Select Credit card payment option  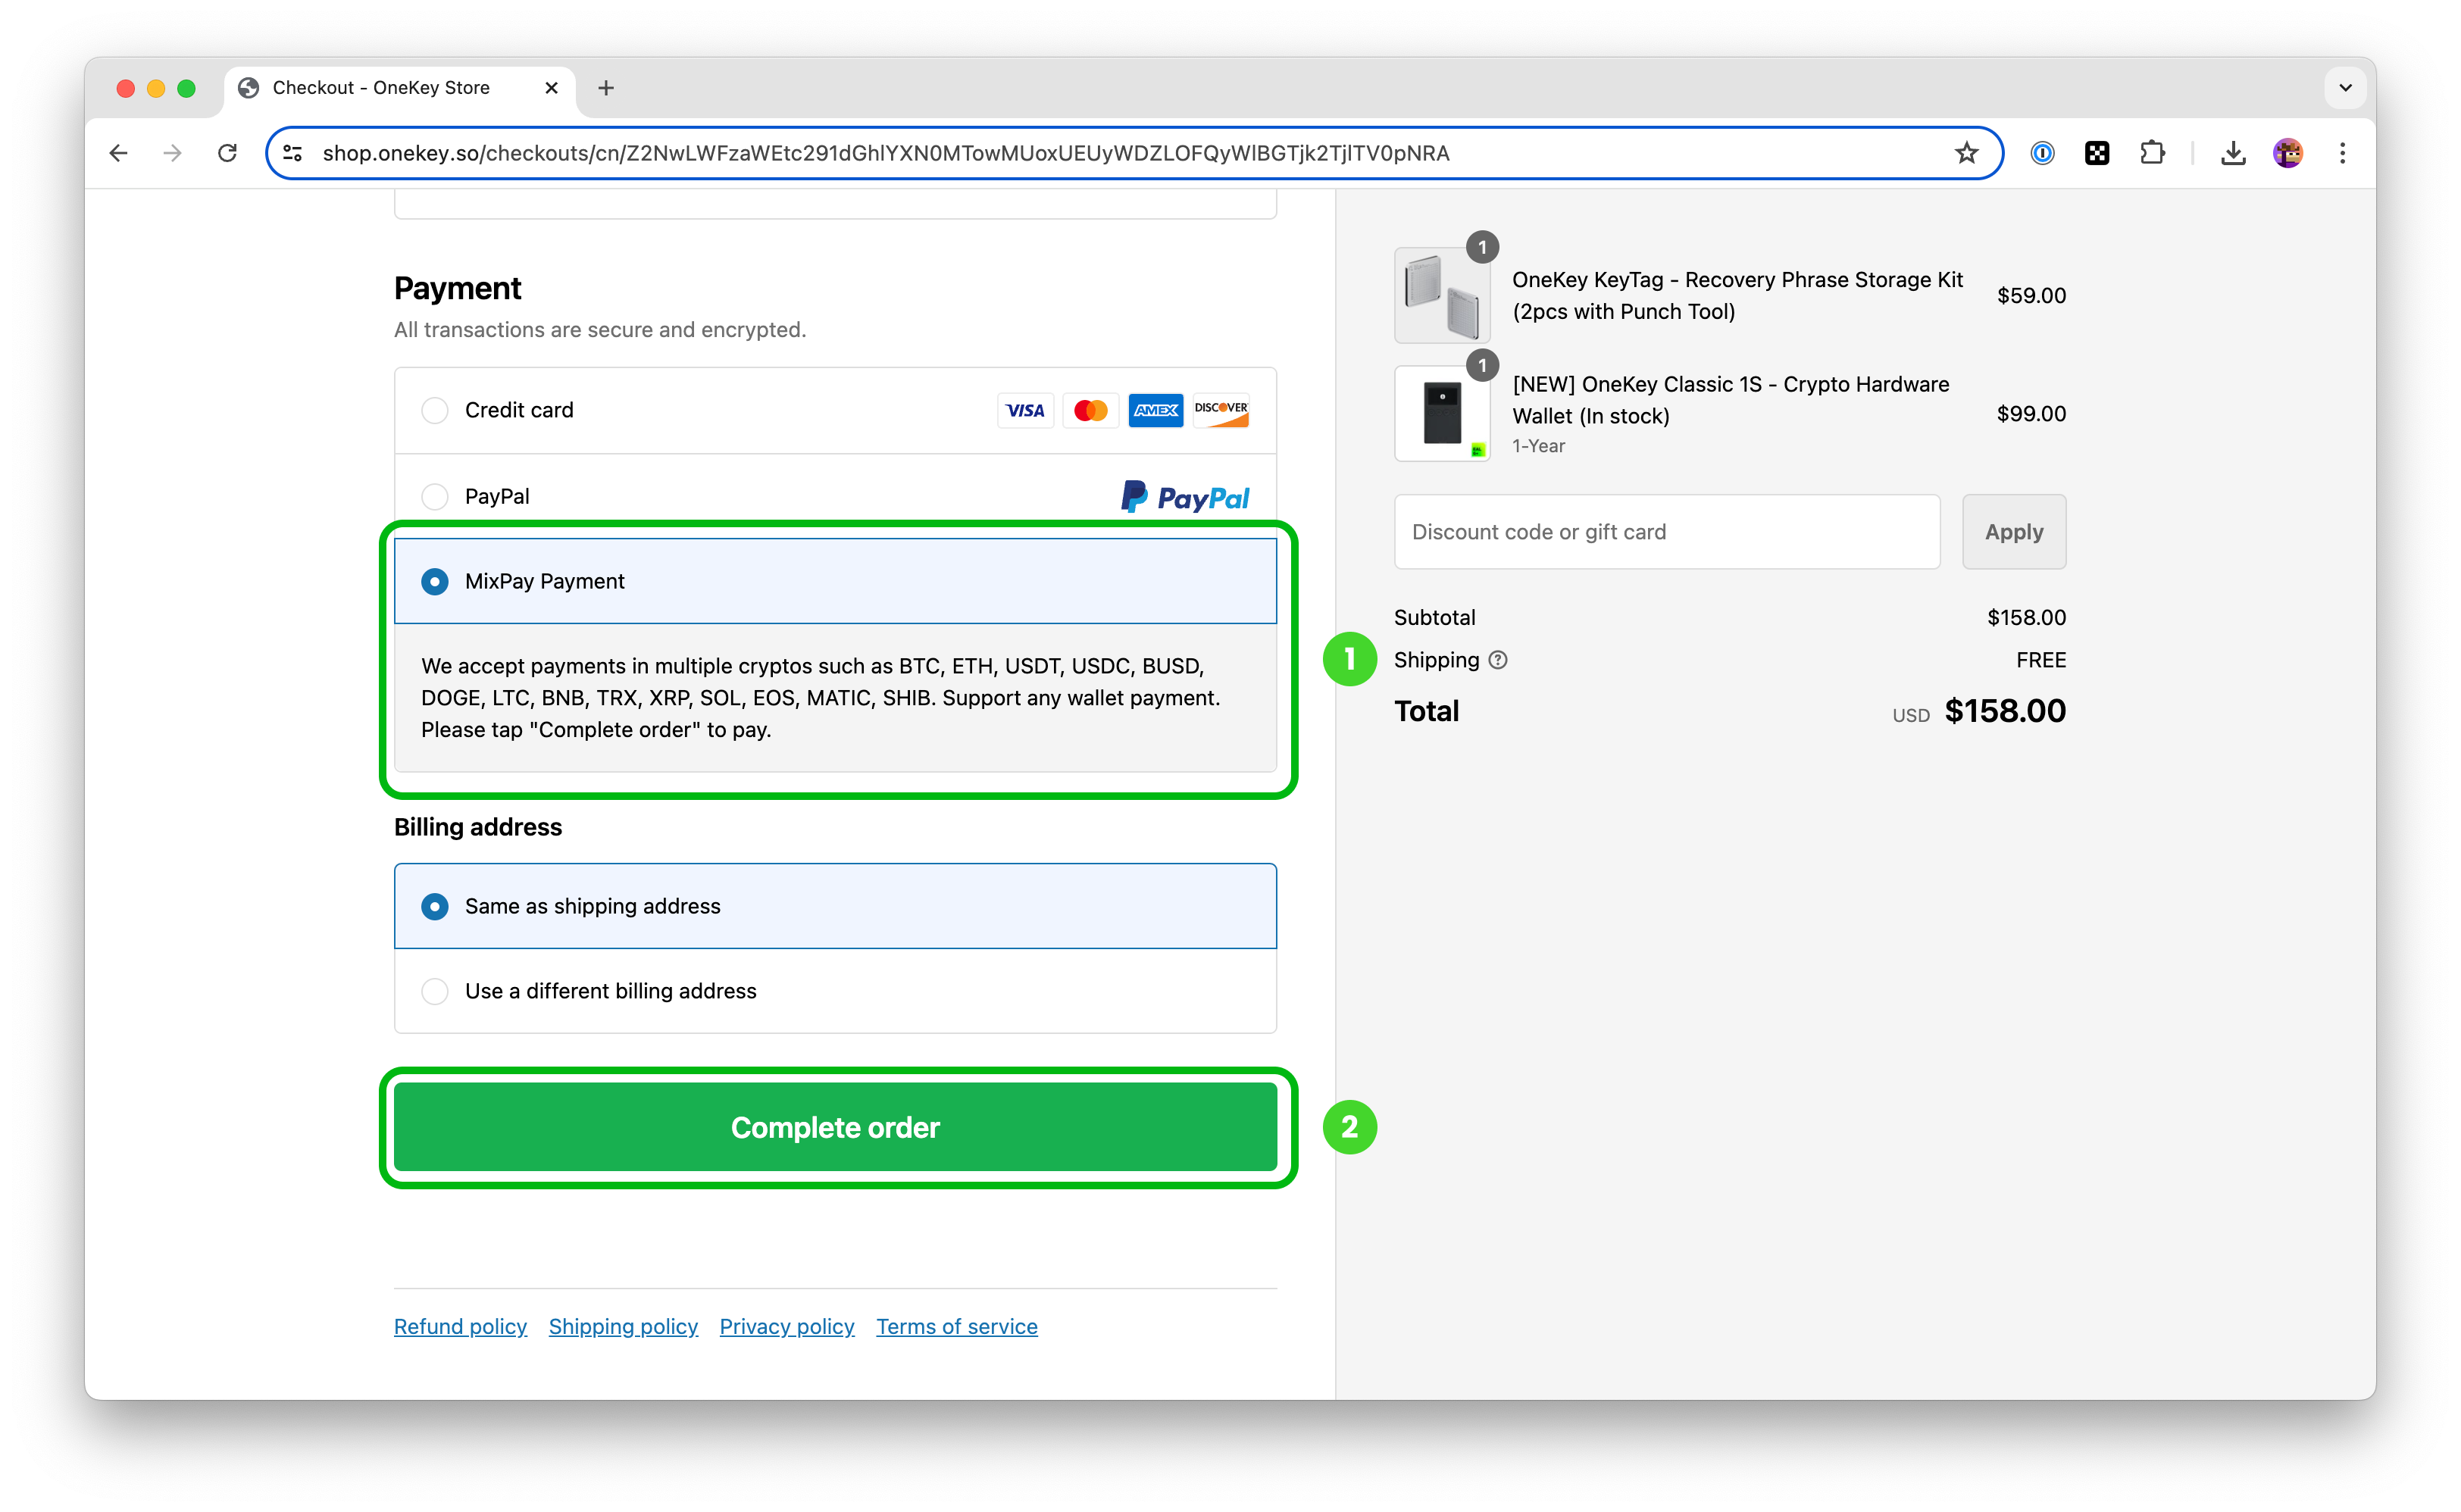click(435, 410)
